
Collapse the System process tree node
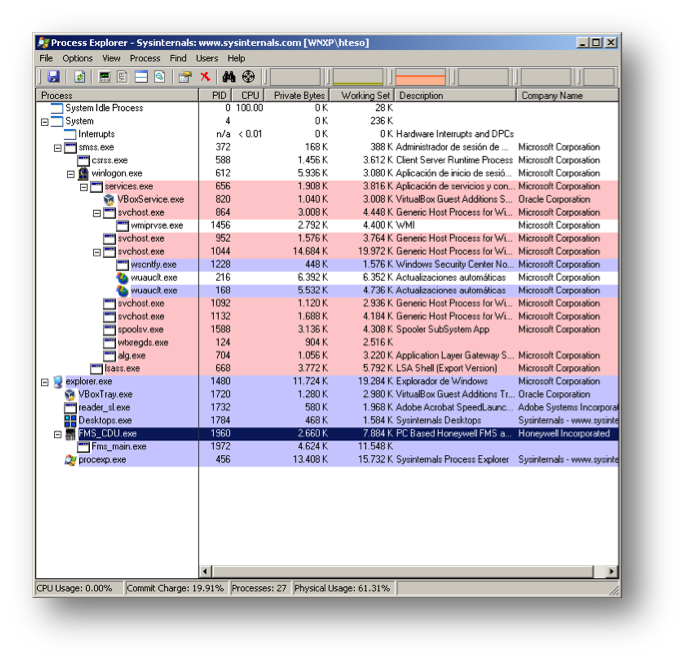pyautogui.click(x=44, y=122)
